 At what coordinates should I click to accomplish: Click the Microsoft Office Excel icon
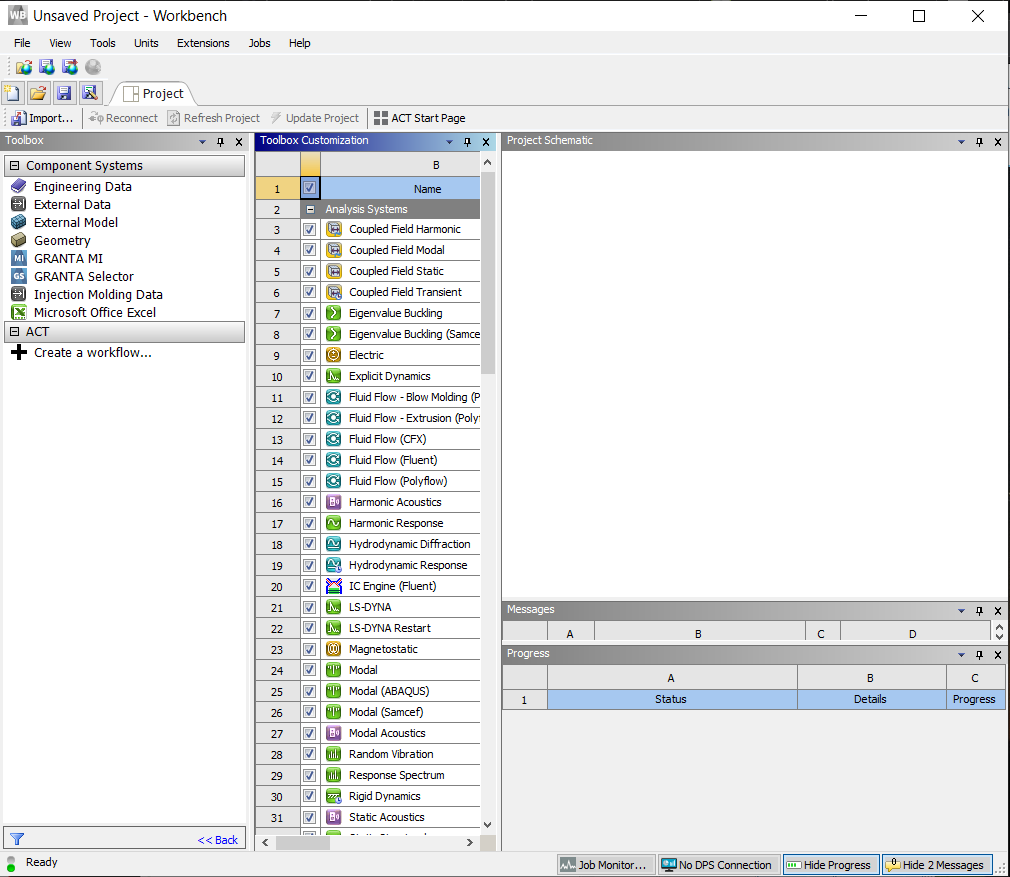tap(18, 313)
